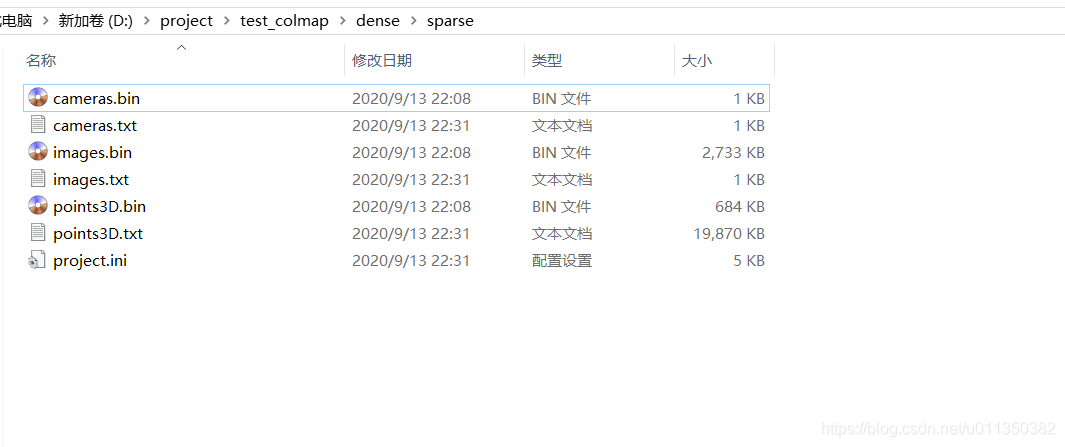Open the 新加卷 (D:) breadcrumb

click(96, 21)
